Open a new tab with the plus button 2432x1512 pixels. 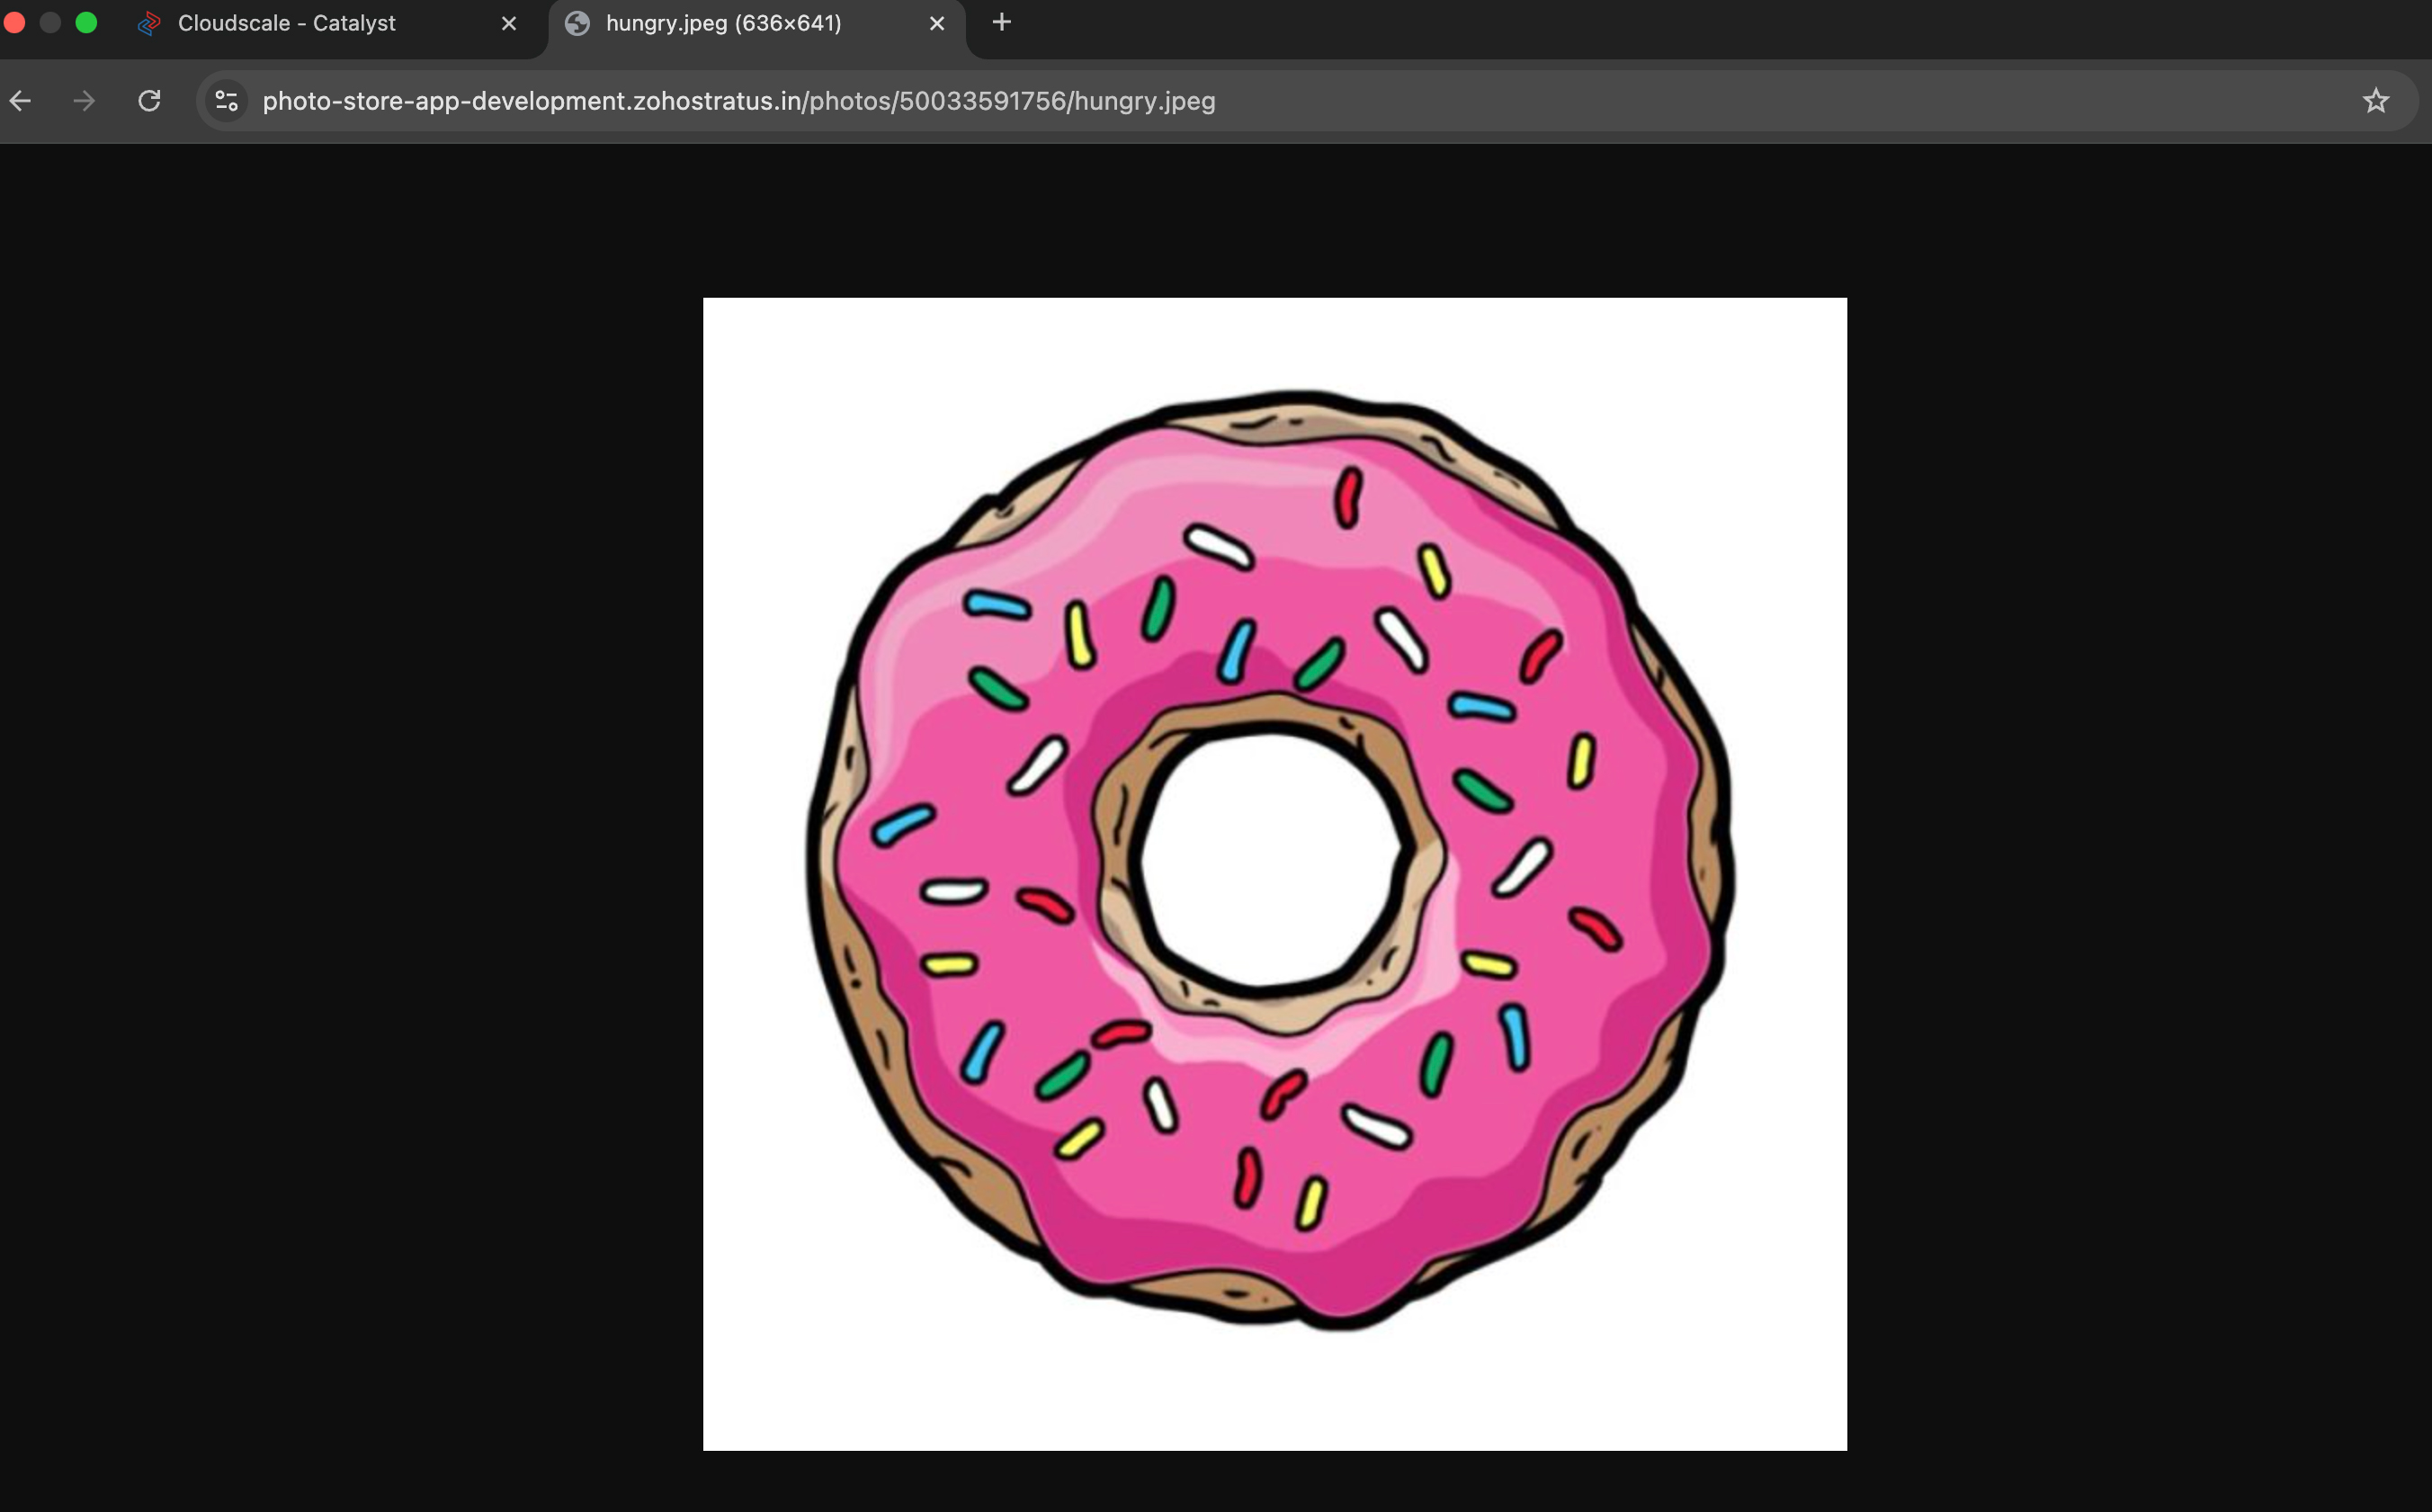(1001, 22)
